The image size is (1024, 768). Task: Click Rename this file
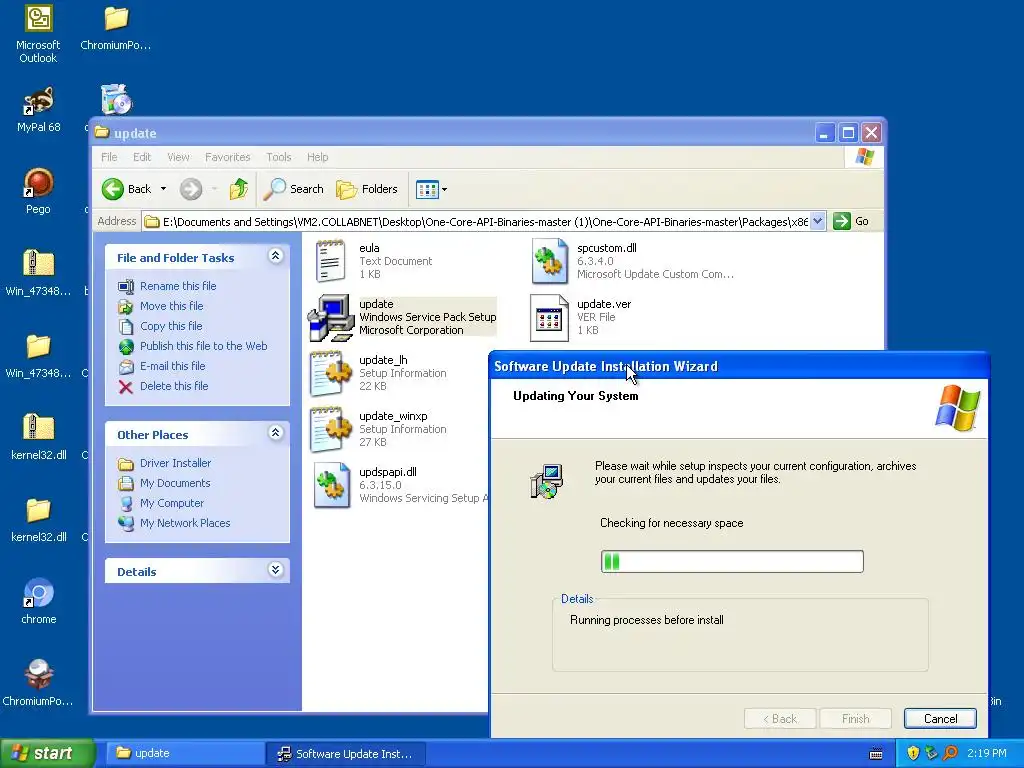(x=178, y=286)
